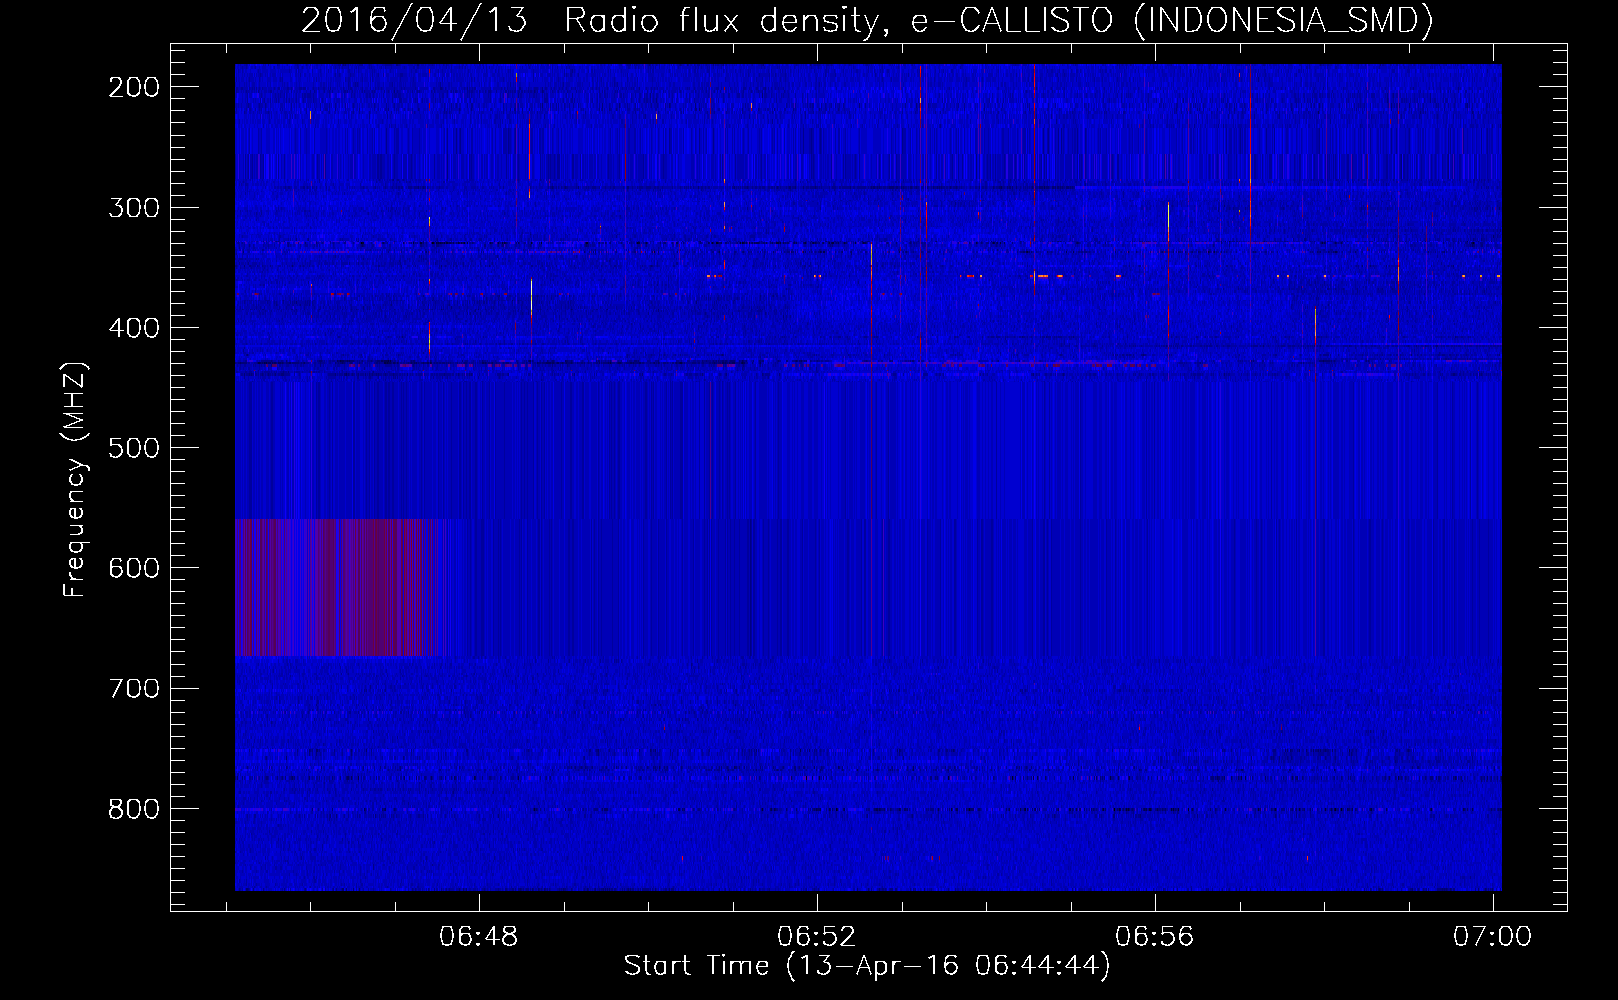Click the 700 frequency tick label
The height and width of the screenshot is (1000, 1618).
point(134,688)
